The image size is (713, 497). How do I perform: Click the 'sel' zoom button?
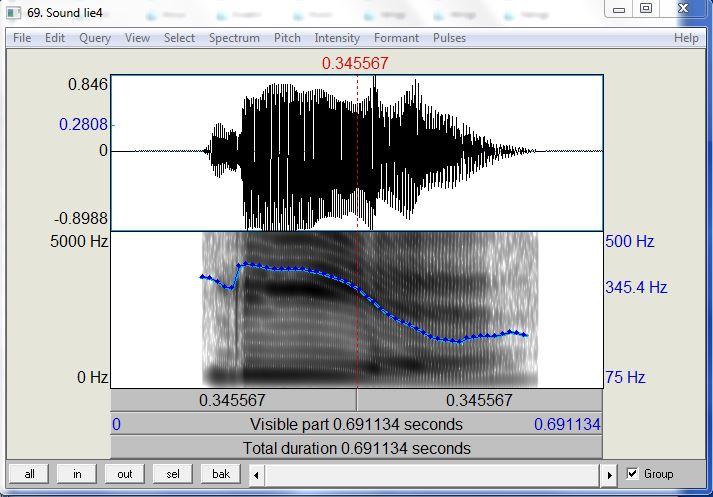[x=173, y=474]
